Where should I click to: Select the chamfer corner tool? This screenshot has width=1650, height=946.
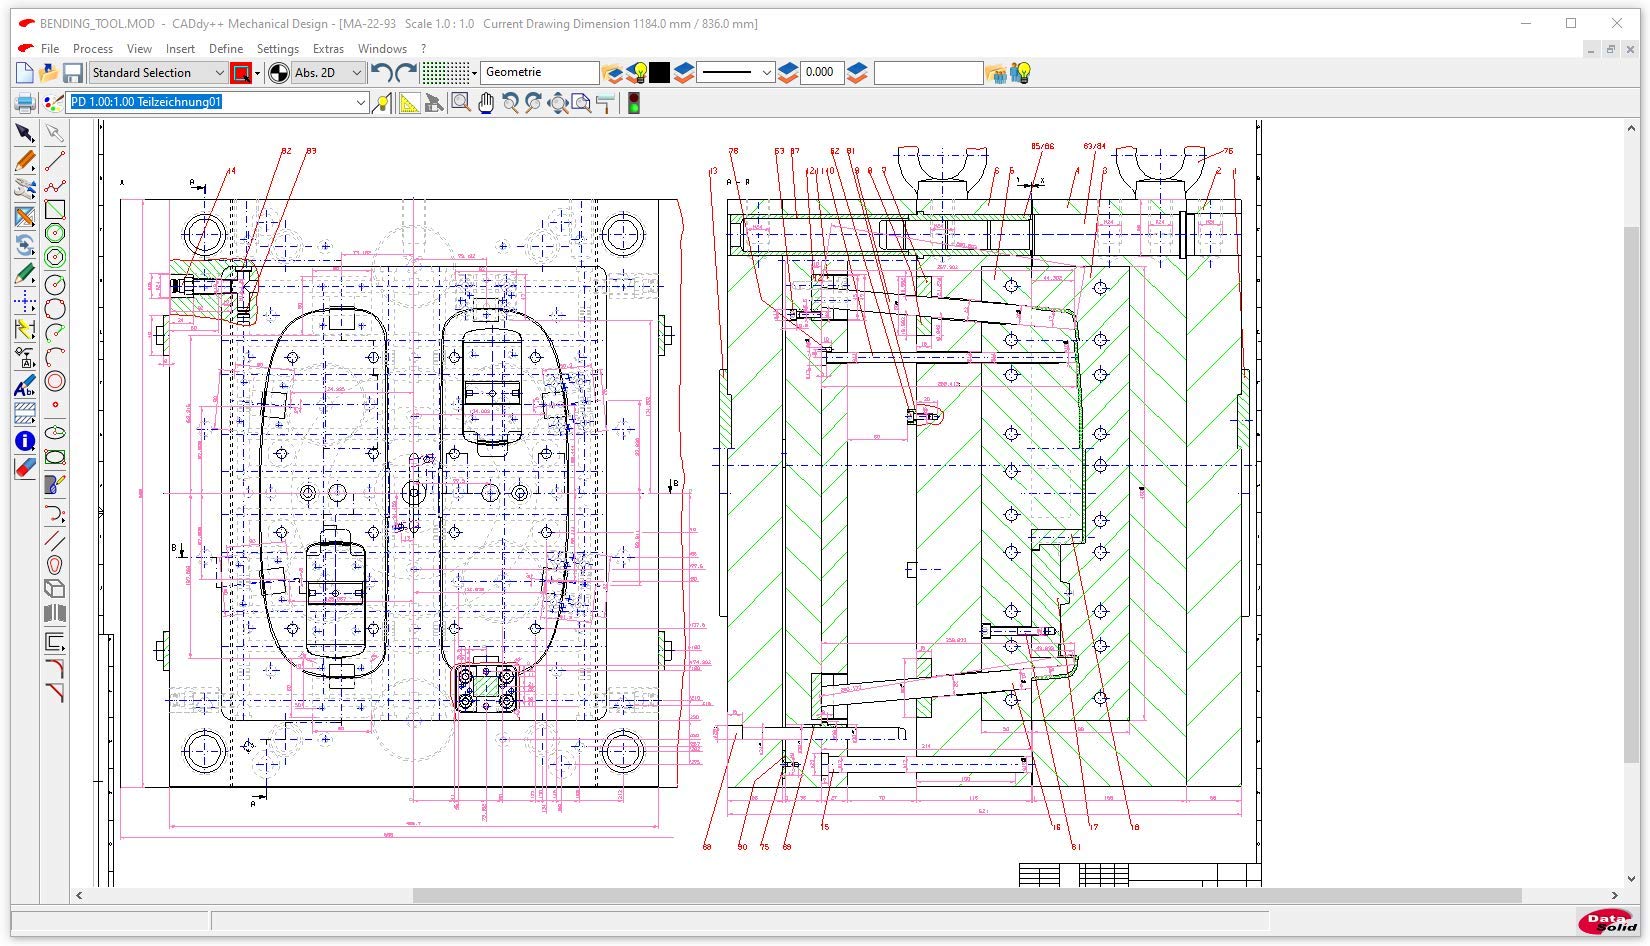tap(55, 691)
